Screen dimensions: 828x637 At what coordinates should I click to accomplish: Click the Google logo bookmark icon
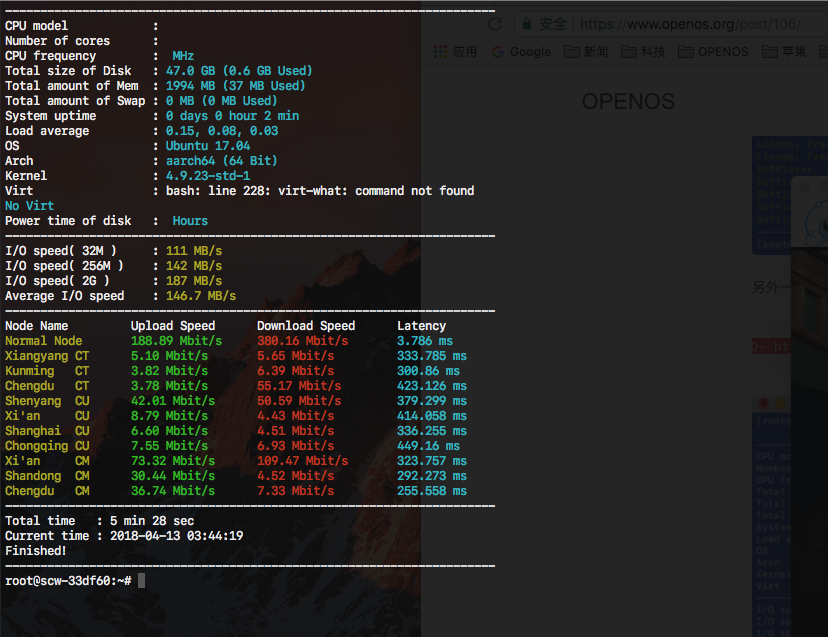click(x=497, y=52)
